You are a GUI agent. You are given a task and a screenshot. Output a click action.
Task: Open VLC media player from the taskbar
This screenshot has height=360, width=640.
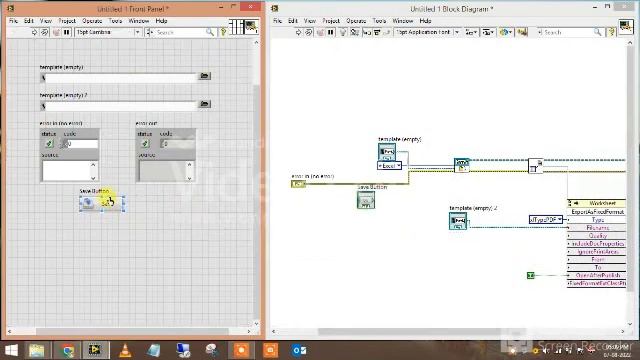[x=125, y=350]
